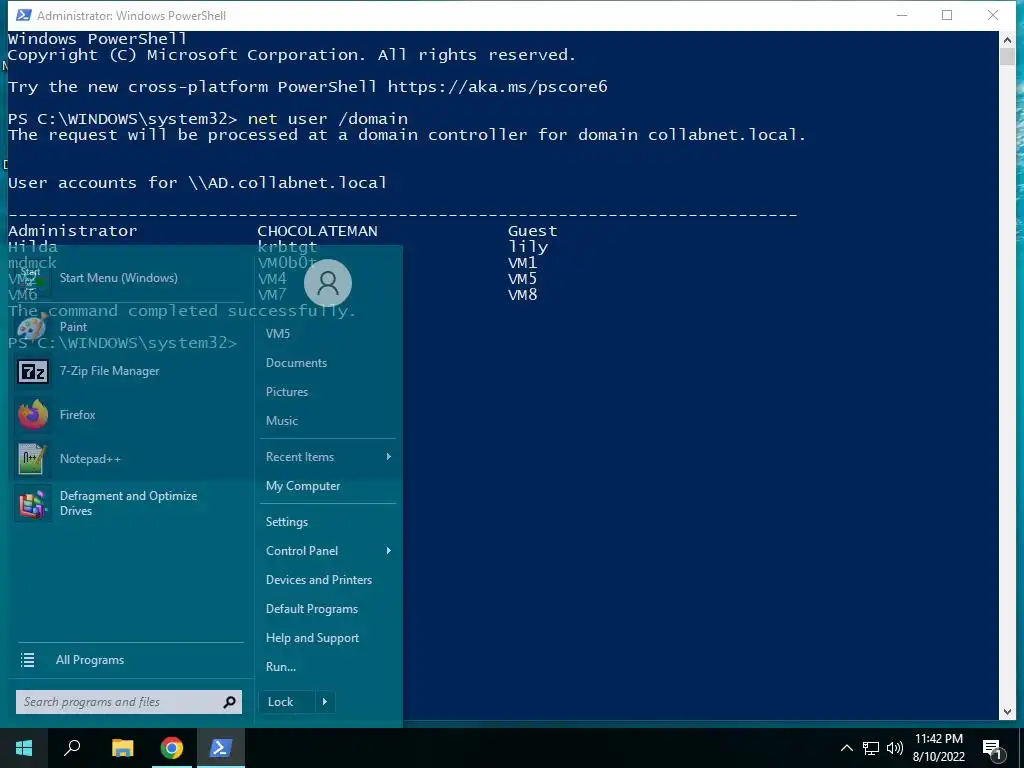Show hidden tray icons chevron
1024x768 pixels.
846,748
